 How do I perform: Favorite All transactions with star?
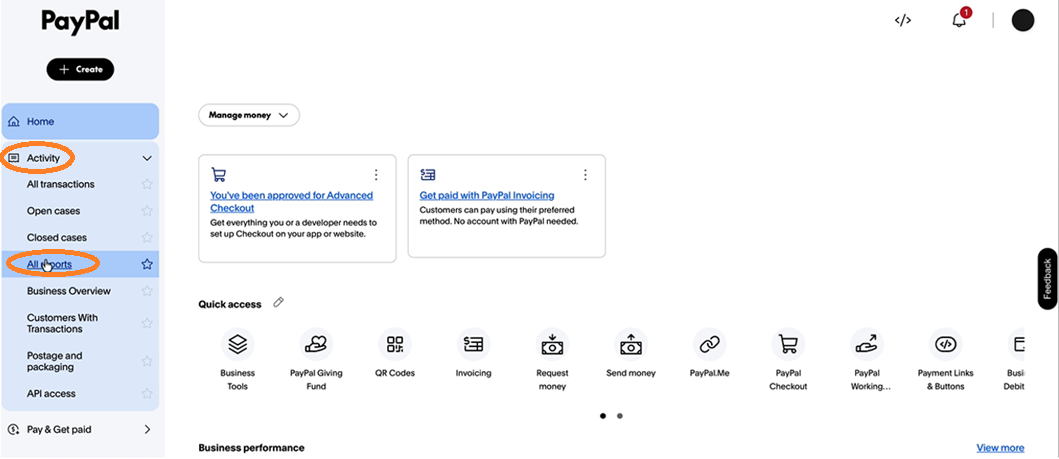pyautogui.click(x=147, y=184)
